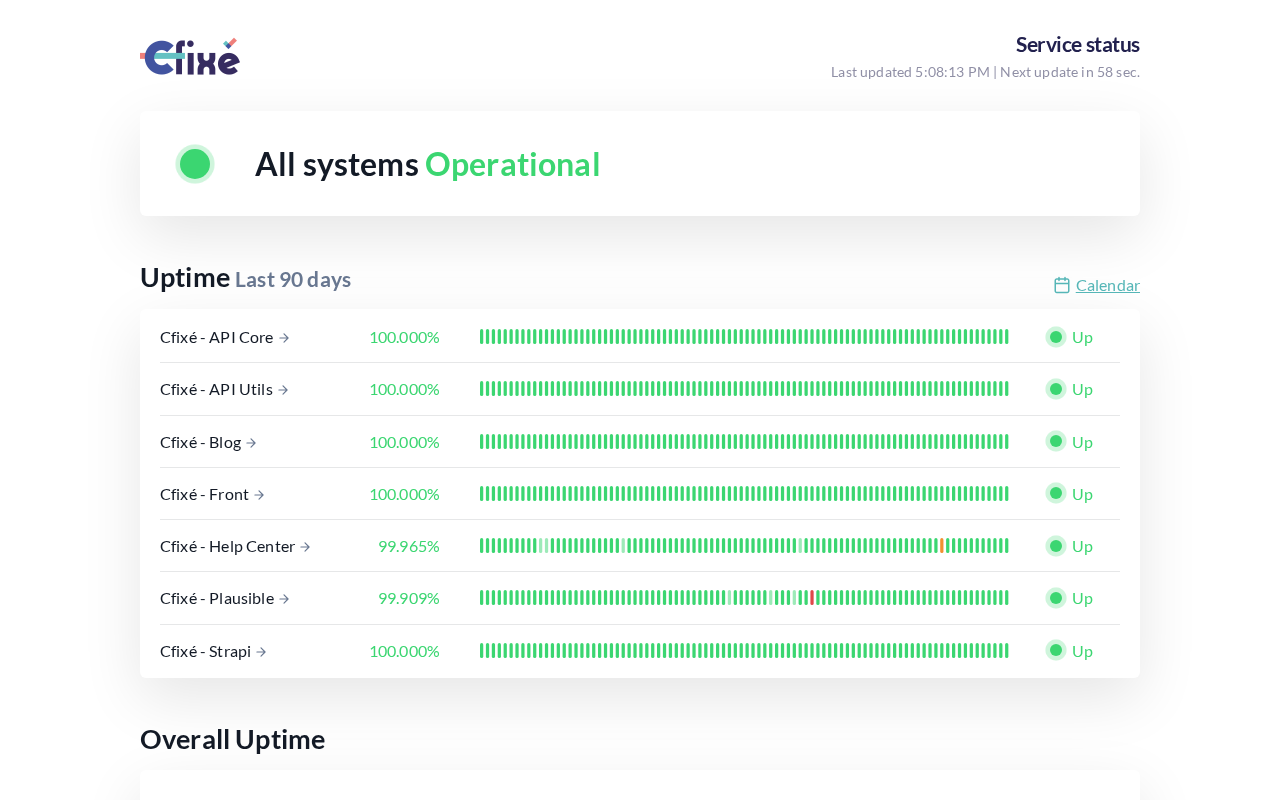Open the Cfixé - Plausible monitor name

(216, 598)
